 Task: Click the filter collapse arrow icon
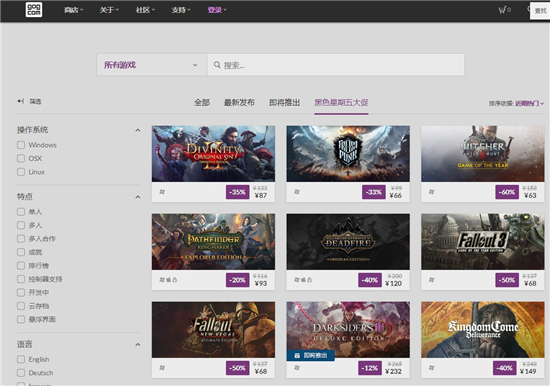[x=21, y=101]
